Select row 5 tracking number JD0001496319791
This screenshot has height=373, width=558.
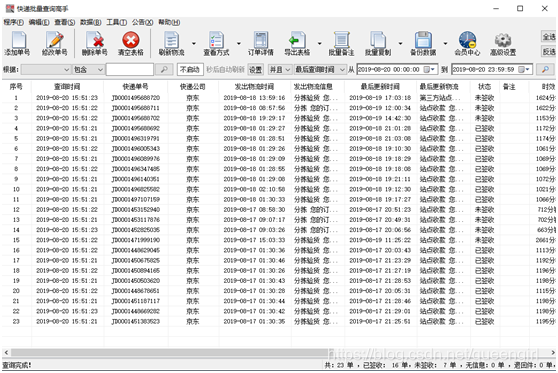[x=136, y=138]
